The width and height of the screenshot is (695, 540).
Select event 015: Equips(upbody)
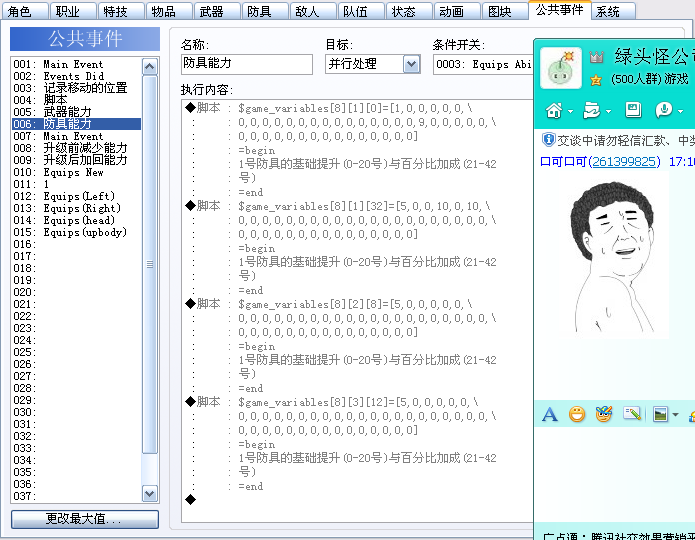pyautogui.click(x=76, y=232)
